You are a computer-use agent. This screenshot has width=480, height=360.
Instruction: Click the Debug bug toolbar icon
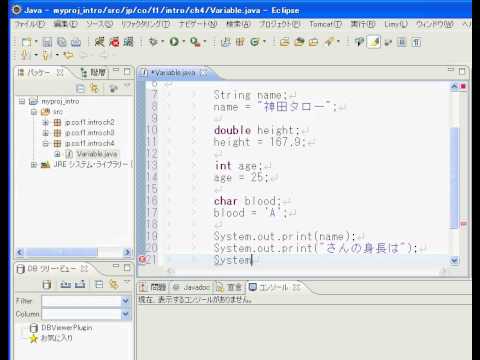coord(153,42)
